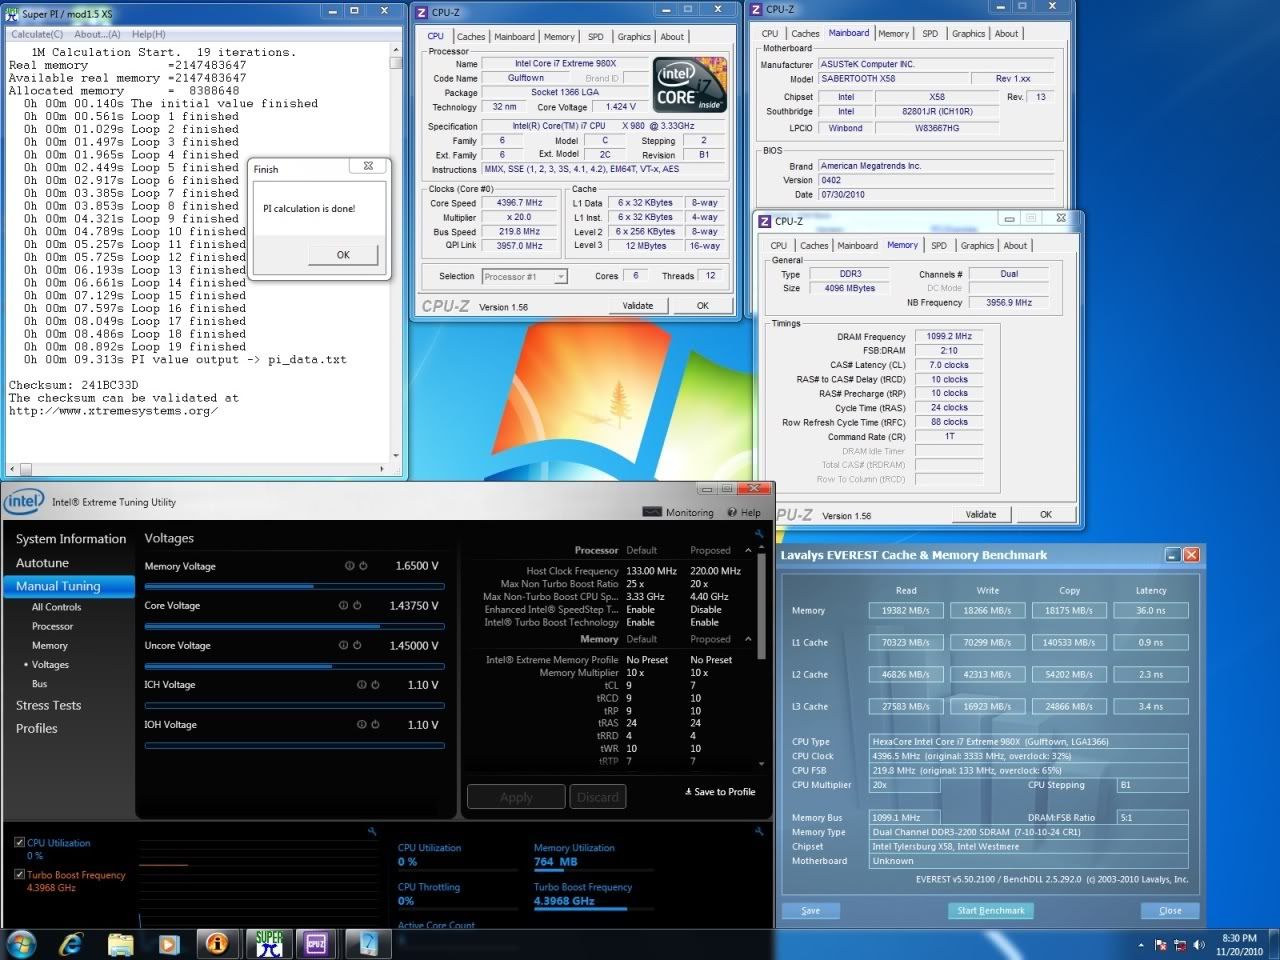The height and width of the screenshot is (960, 1280).
Task: Uncheck the CPU Utilization checkbox
Action: pyautogui.click(x=20, y=843)
